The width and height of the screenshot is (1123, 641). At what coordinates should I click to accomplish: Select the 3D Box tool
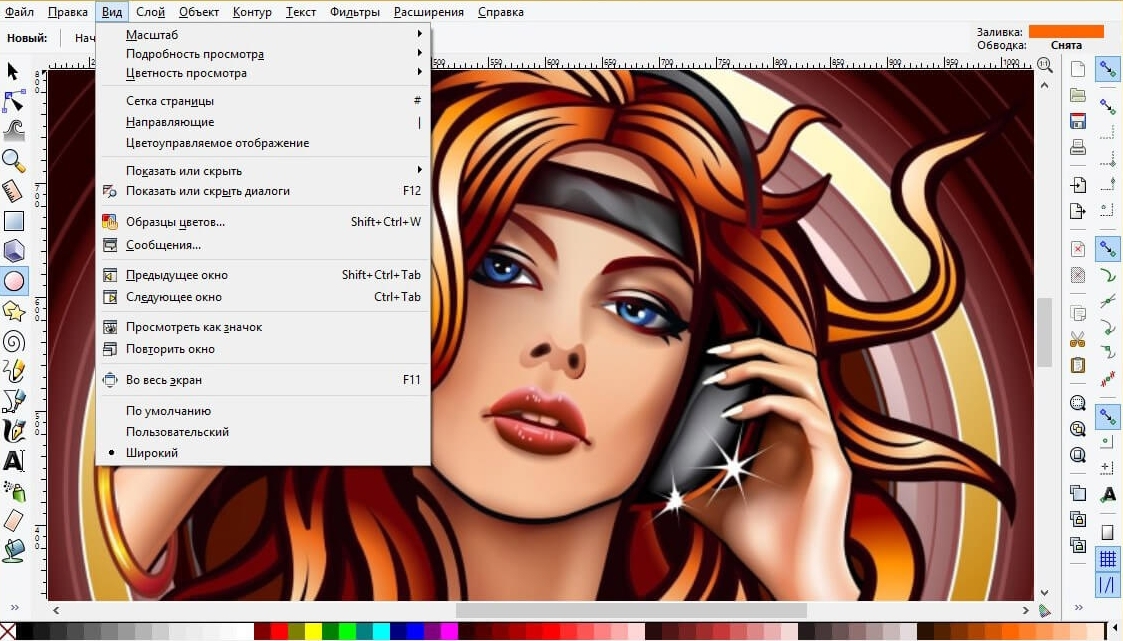[x=14, y=251]
